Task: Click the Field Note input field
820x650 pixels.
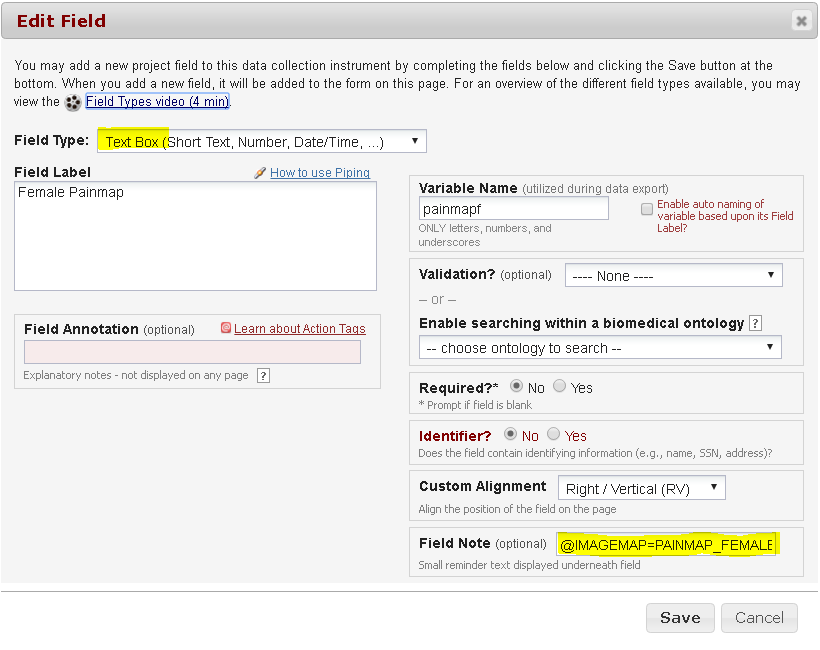Action: (x=666, y=545)
